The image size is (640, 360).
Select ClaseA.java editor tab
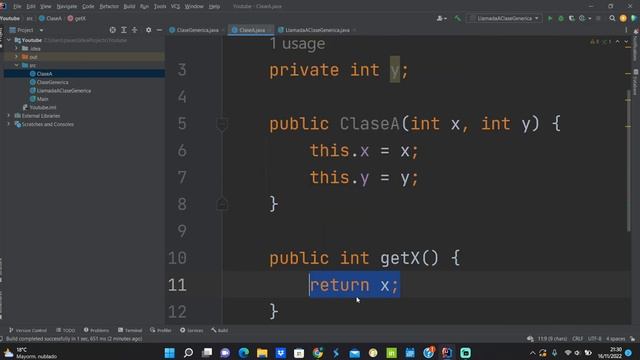pos(251,30)
